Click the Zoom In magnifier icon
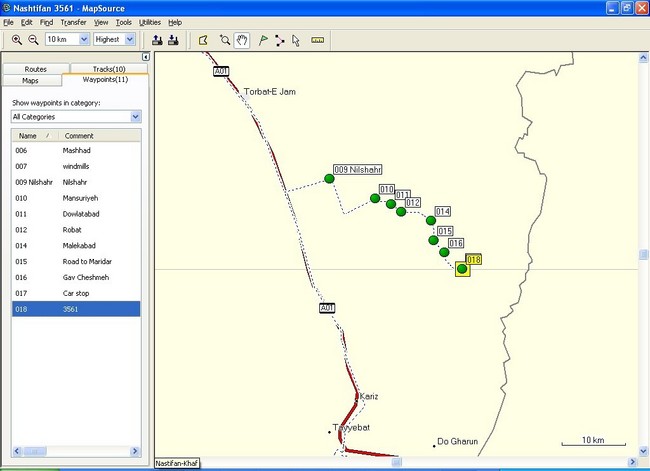650x471 pixels. coord(17,40)
